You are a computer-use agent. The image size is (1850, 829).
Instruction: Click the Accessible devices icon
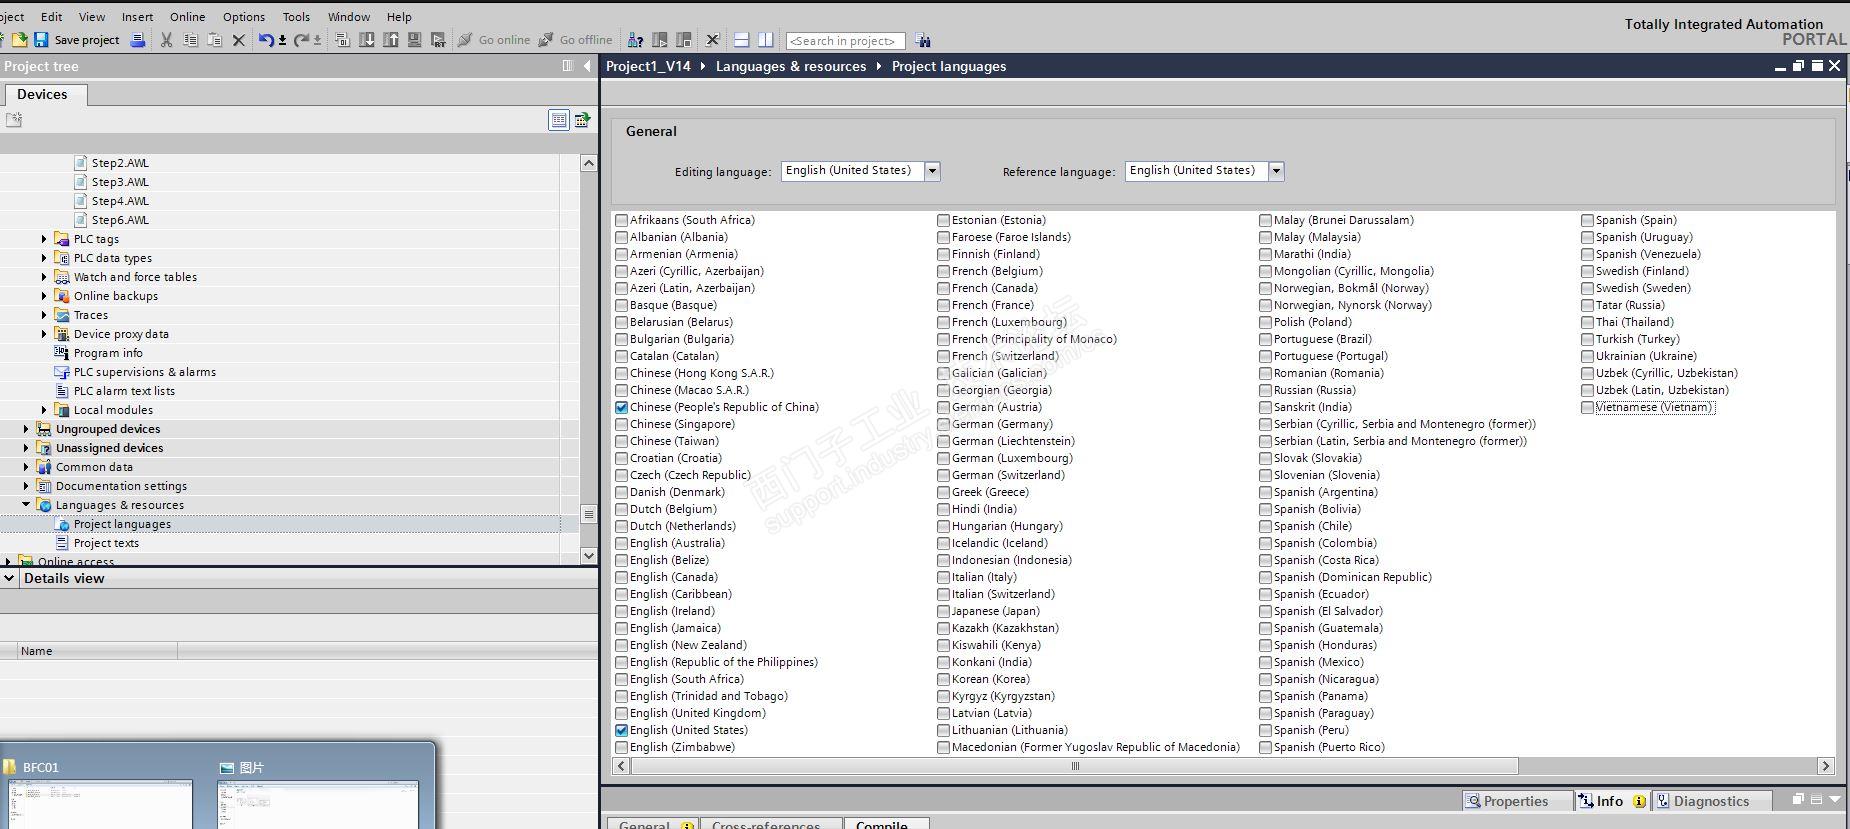pos(636,40)
